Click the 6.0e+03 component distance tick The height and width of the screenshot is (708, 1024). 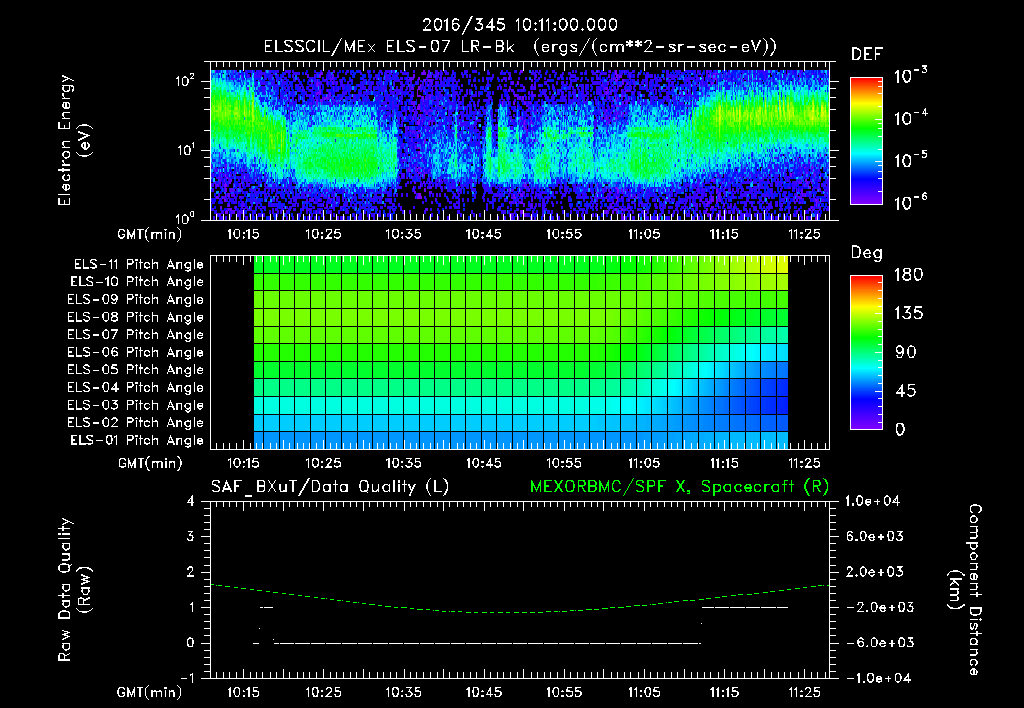click(x=874, y=537)
